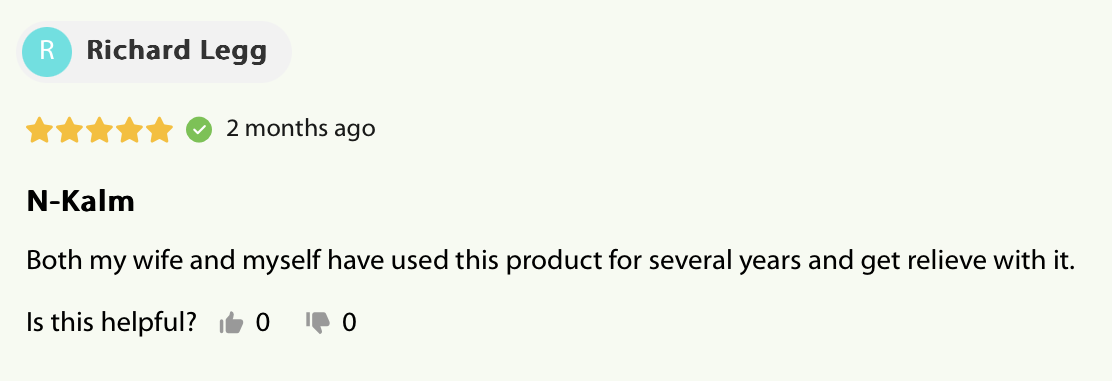
Task: Click the green verified checkmark badge
Action: tap(199, 129)
